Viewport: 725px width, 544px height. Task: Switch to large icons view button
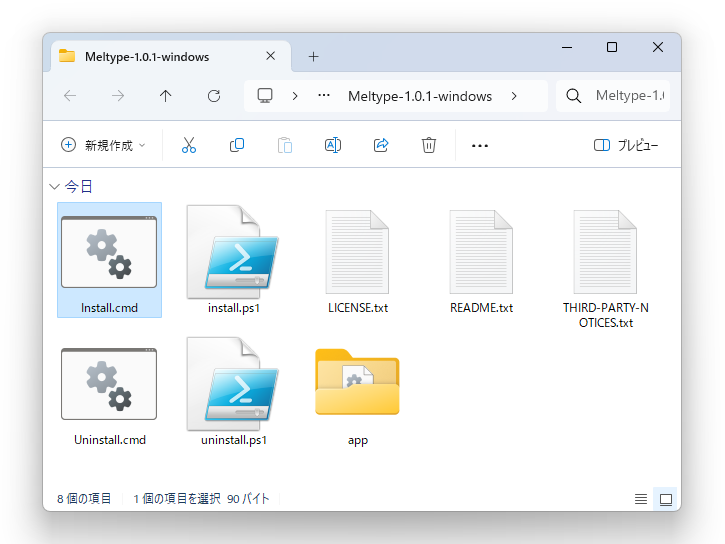(666, 499)
